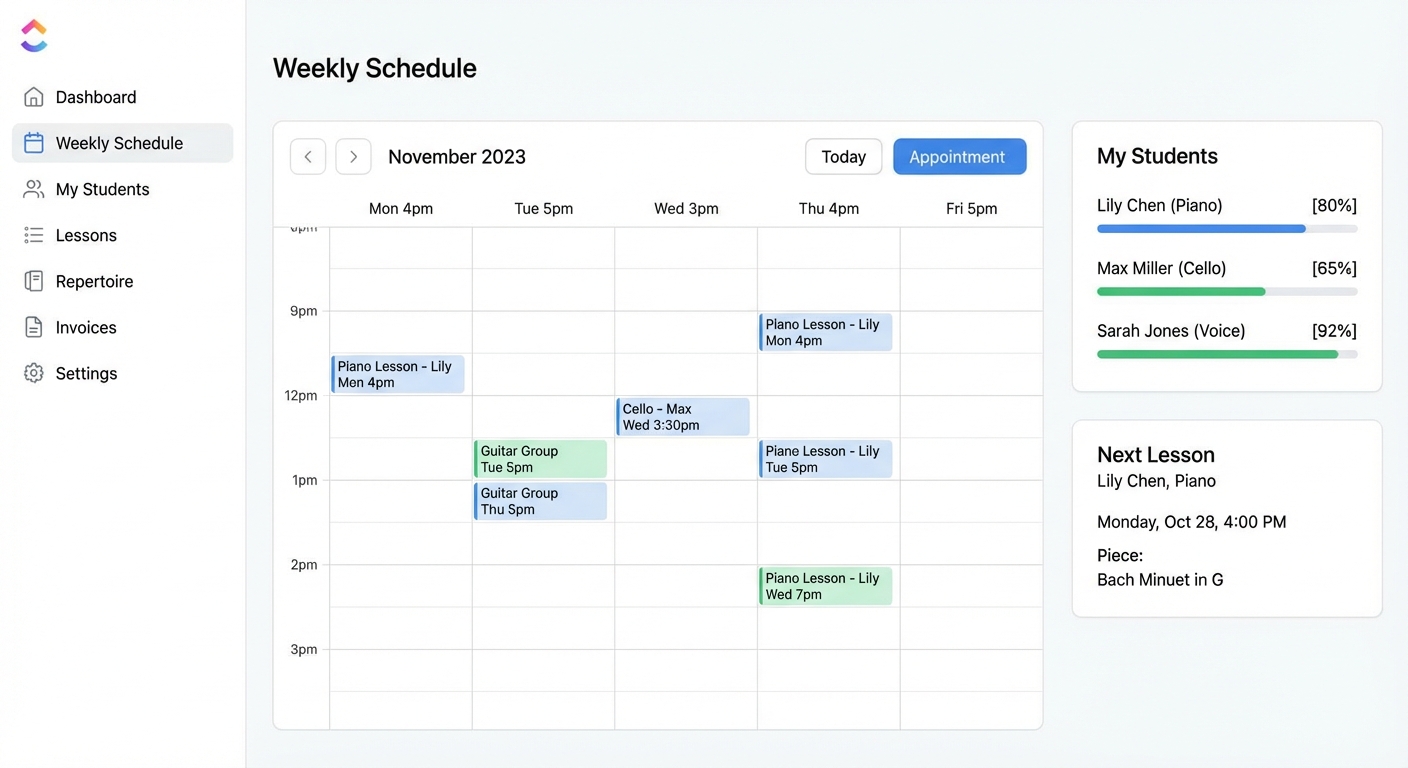The width and height of the screenshot is (1408, 768).
Task: Open the Cello - Max Wed 3:30pm event
Action: 683,417
